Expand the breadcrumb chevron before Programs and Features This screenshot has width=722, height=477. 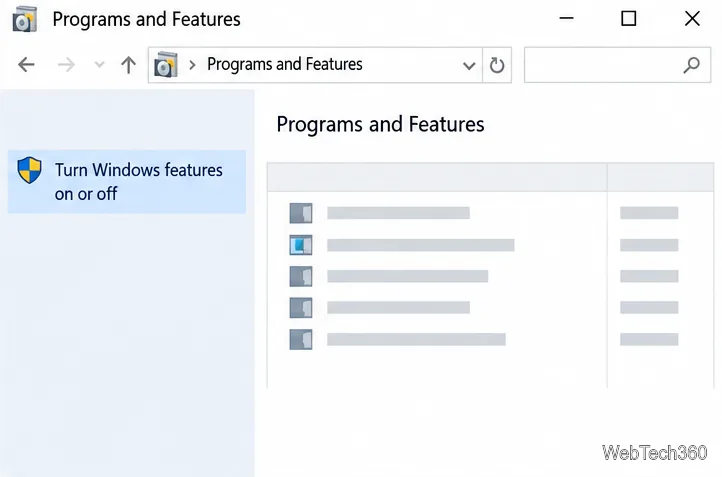(x=192, y=65)
